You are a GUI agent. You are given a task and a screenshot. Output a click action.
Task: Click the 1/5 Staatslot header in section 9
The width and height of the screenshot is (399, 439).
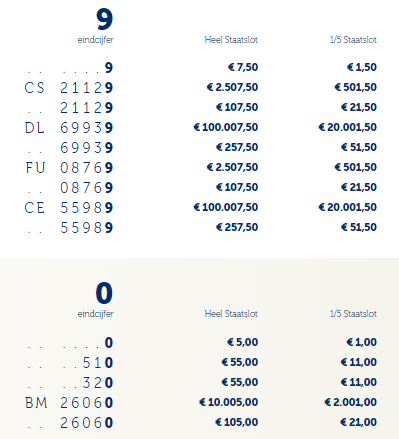(353, 40)
